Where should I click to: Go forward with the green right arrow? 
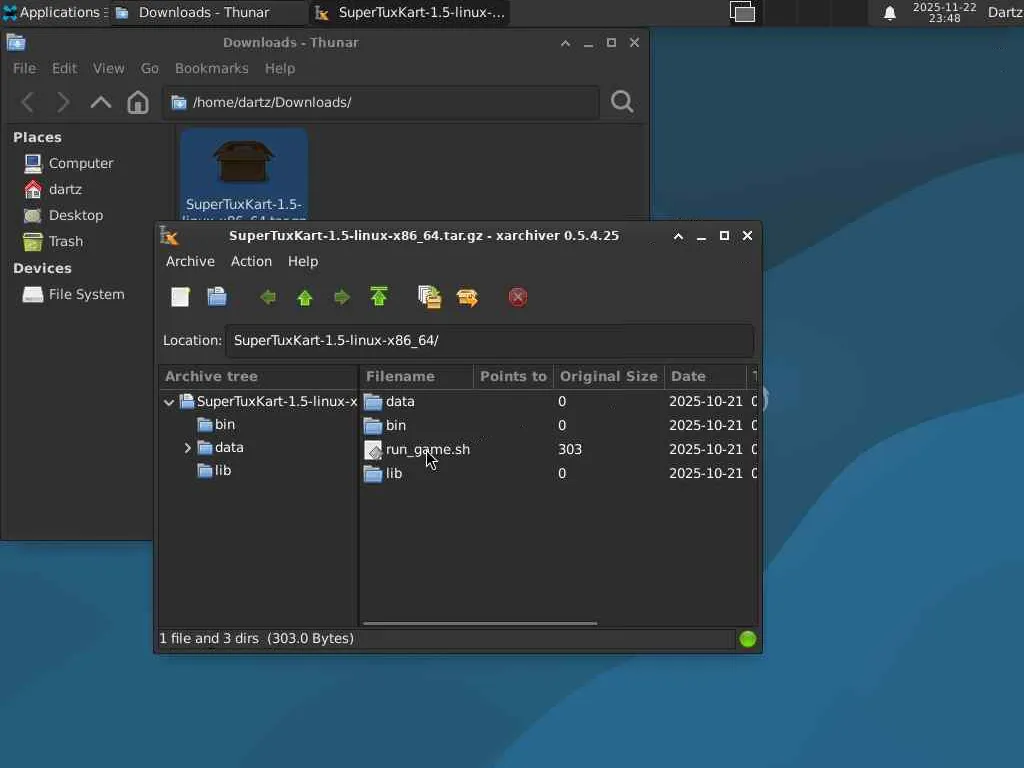(342, 298)
